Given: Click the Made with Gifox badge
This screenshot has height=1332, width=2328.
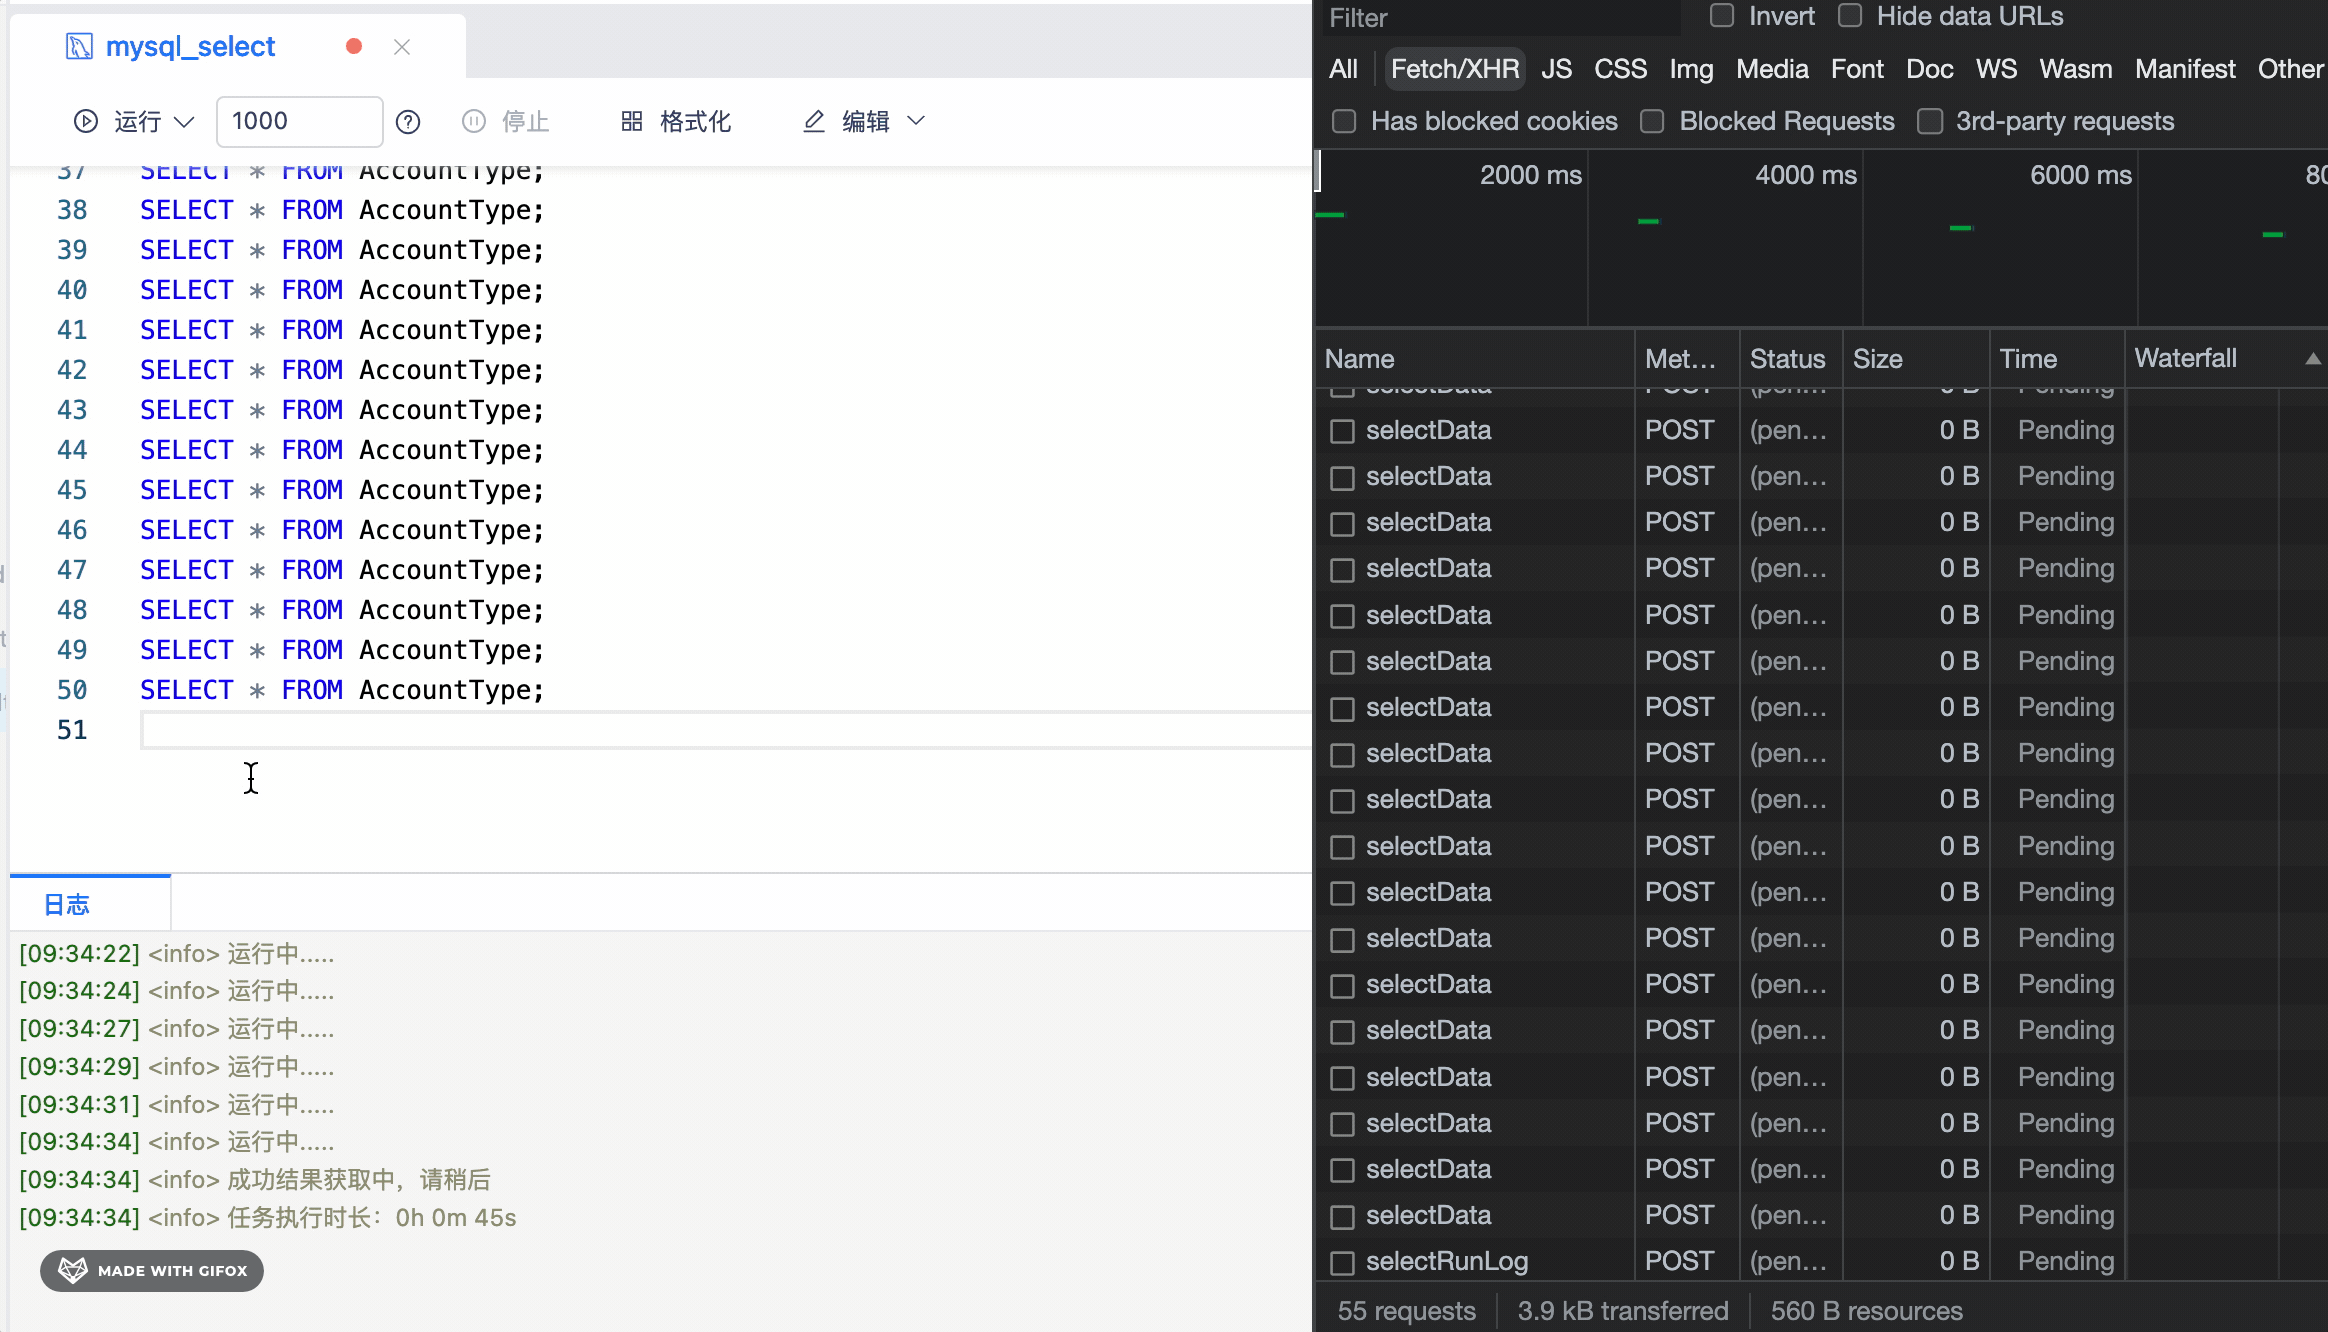Looking at the screenshot, I should point(152,1270).
